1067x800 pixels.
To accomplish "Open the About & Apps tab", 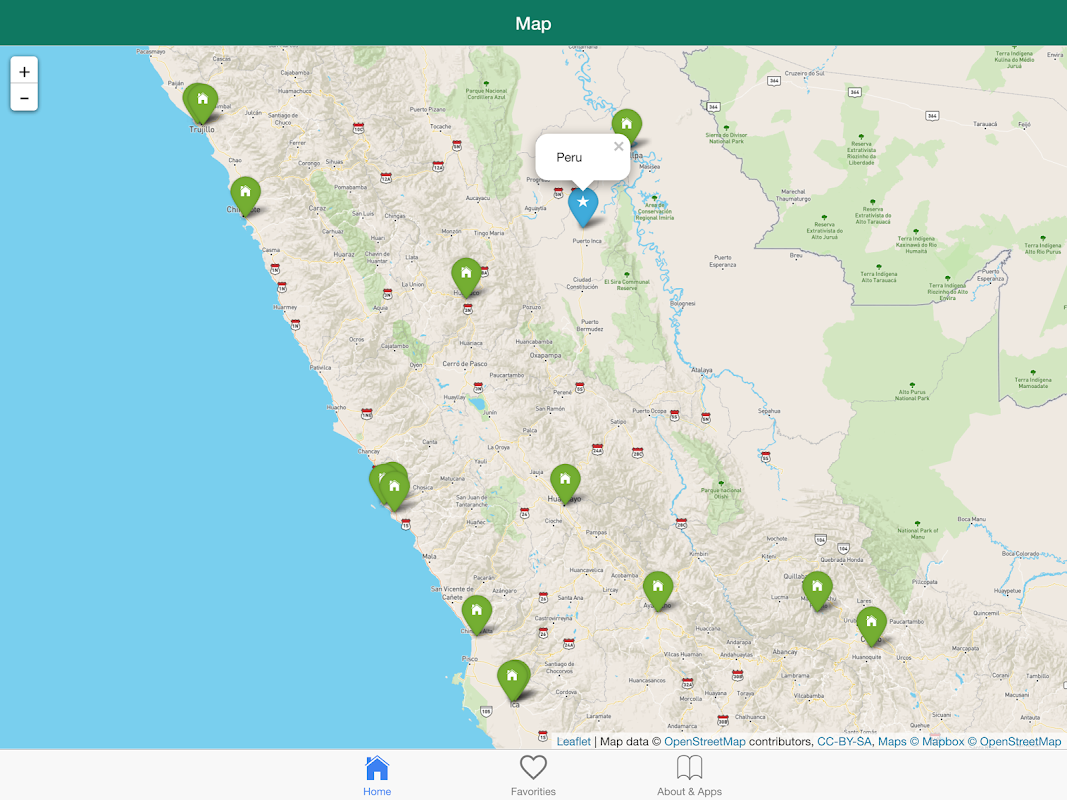I will click(x=689, y=776).
